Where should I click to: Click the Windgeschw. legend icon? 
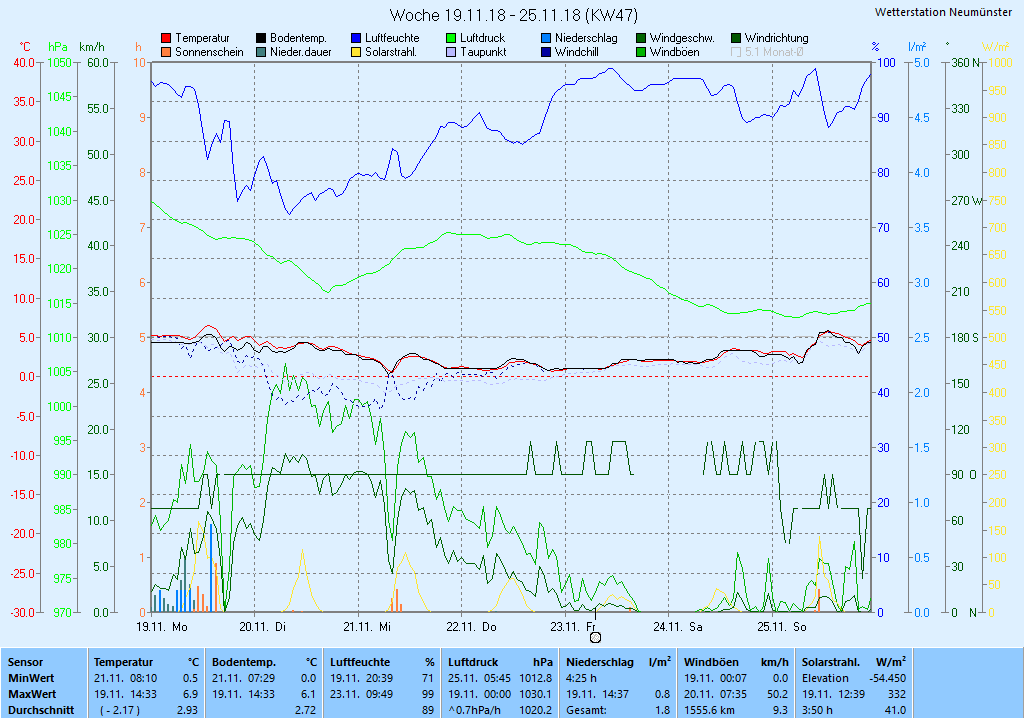[641, 38]
